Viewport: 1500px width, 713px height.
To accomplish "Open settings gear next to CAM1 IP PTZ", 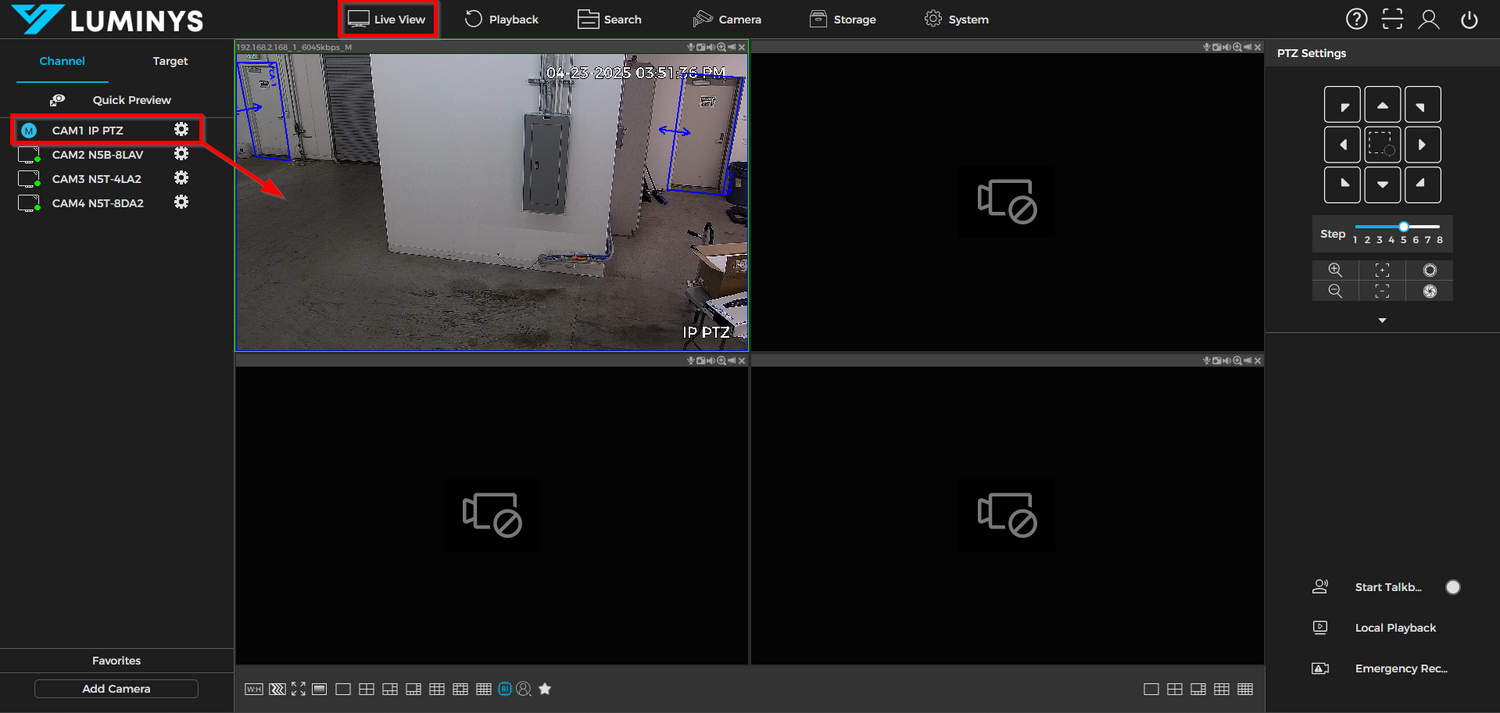I will click(x=181, y=129).
